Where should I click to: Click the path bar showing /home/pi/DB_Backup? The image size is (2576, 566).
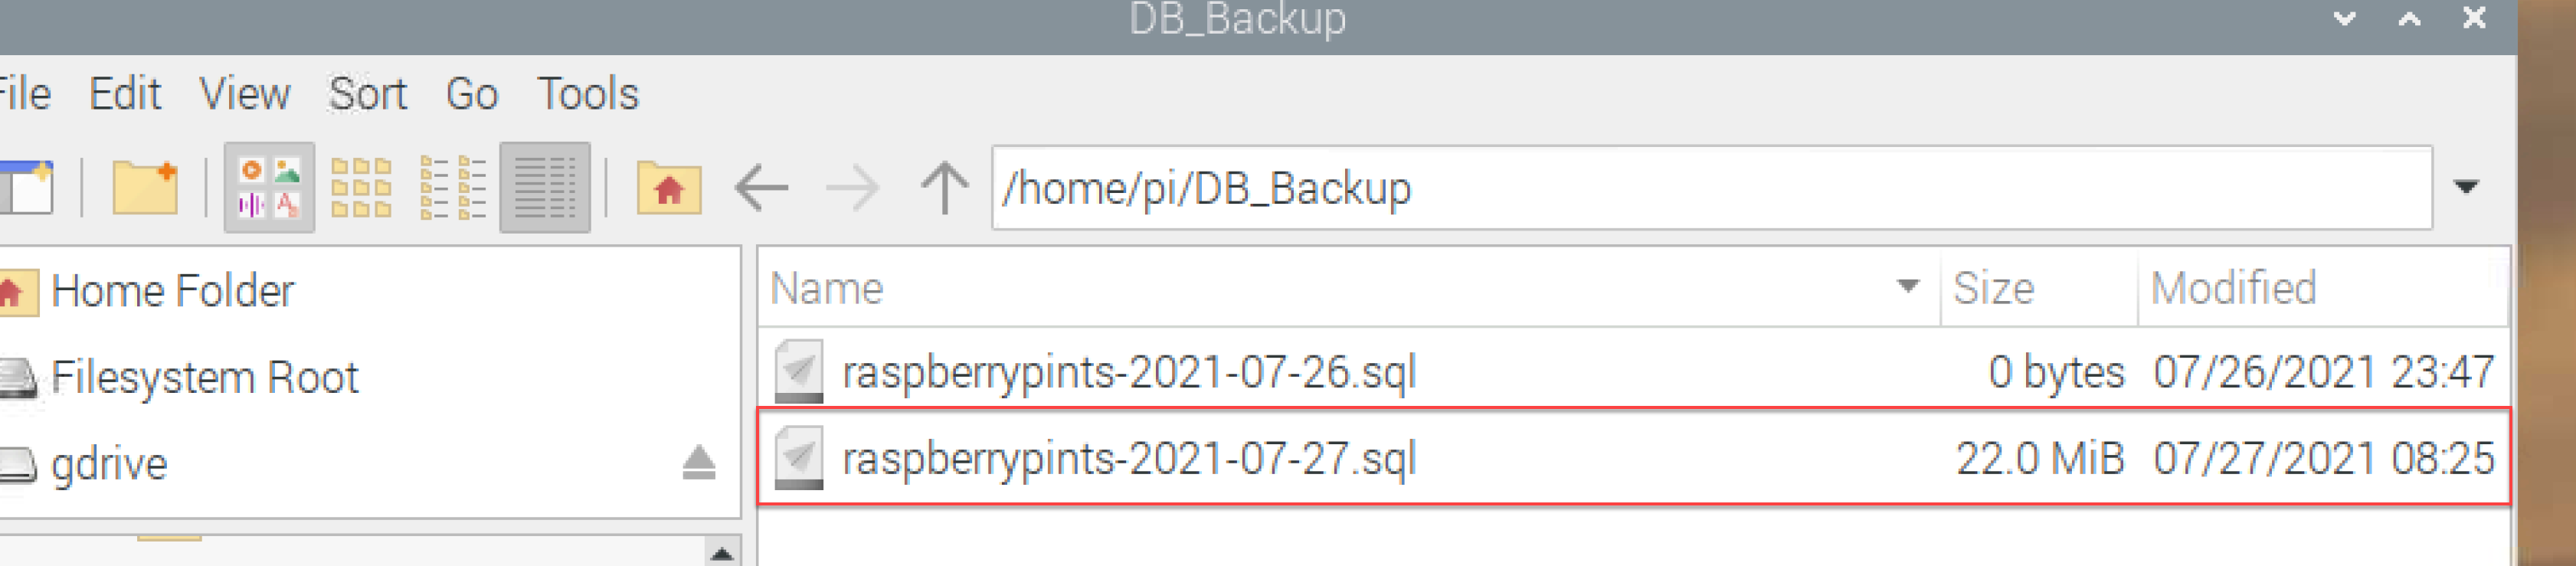1712,188
